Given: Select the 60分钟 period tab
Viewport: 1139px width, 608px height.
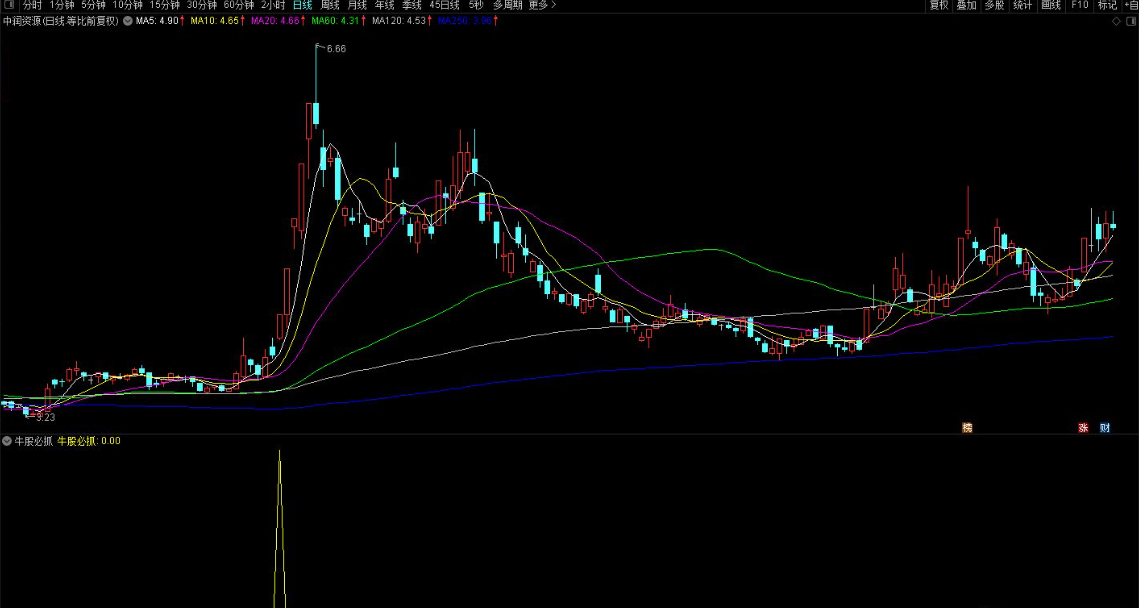Looking at the screenshot, I should [x=238, y=5].
